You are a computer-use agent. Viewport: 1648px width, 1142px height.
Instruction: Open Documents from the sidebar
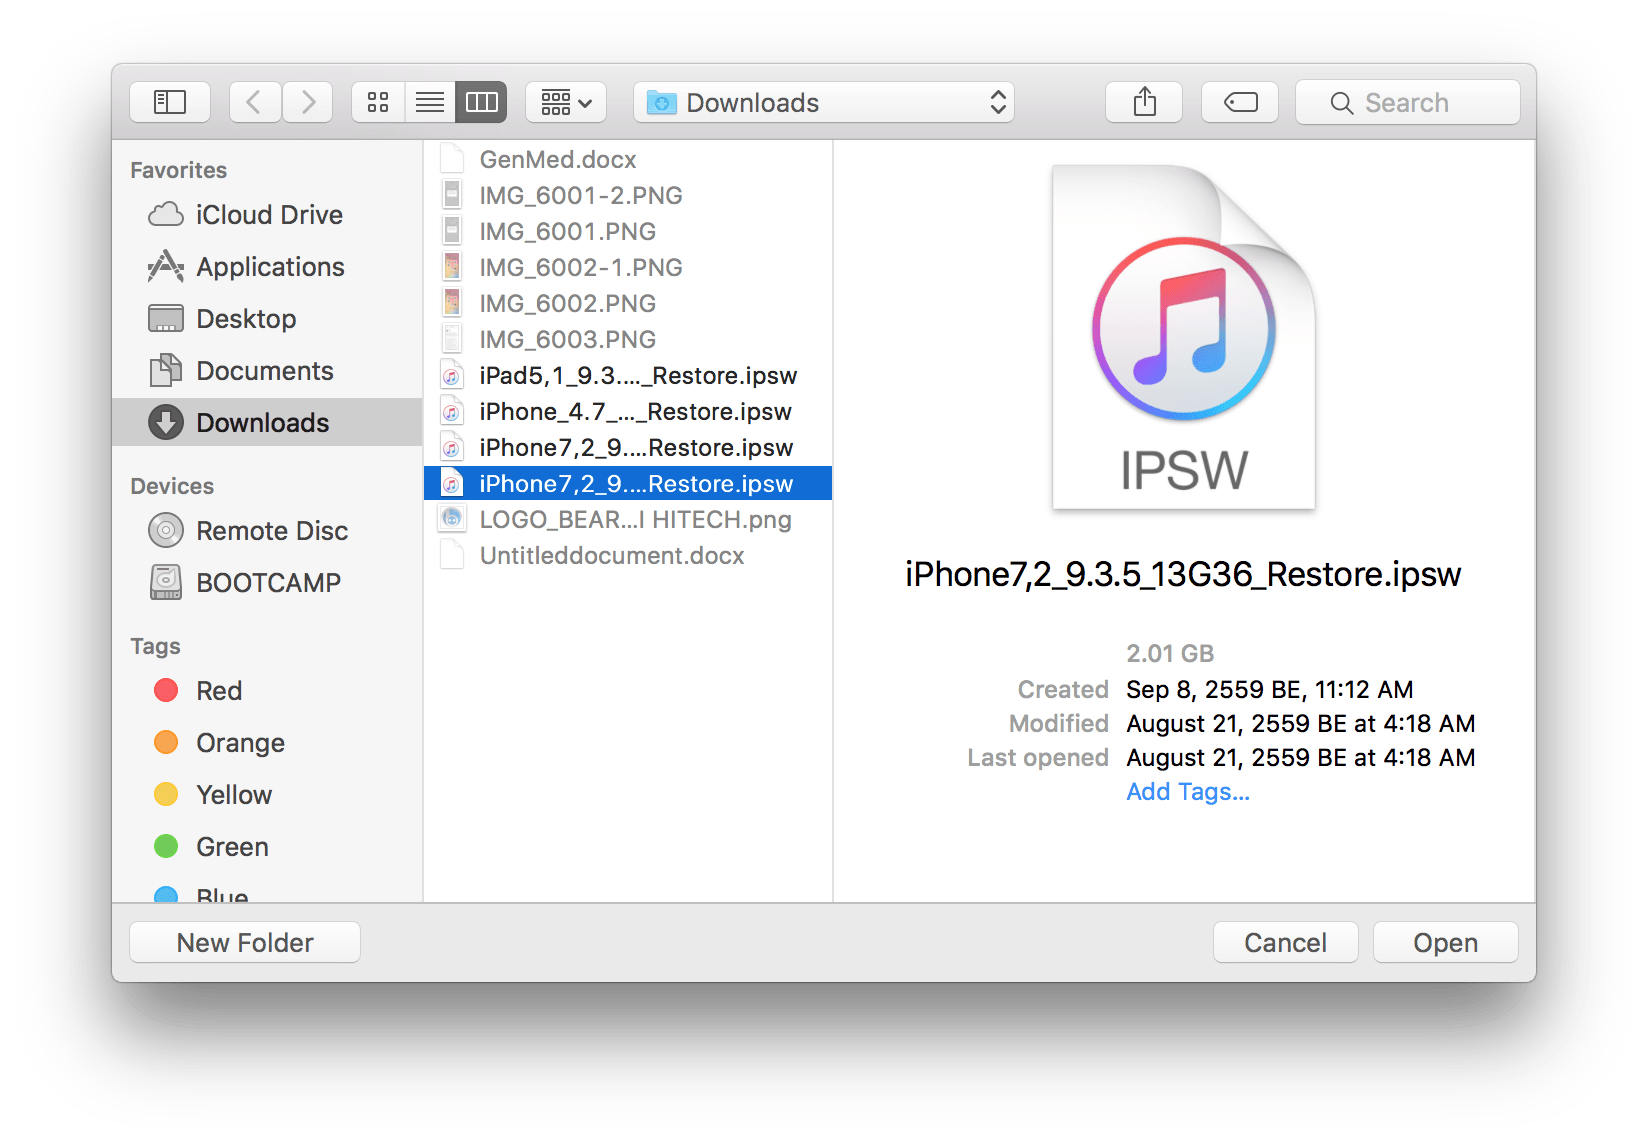[267, 371]
